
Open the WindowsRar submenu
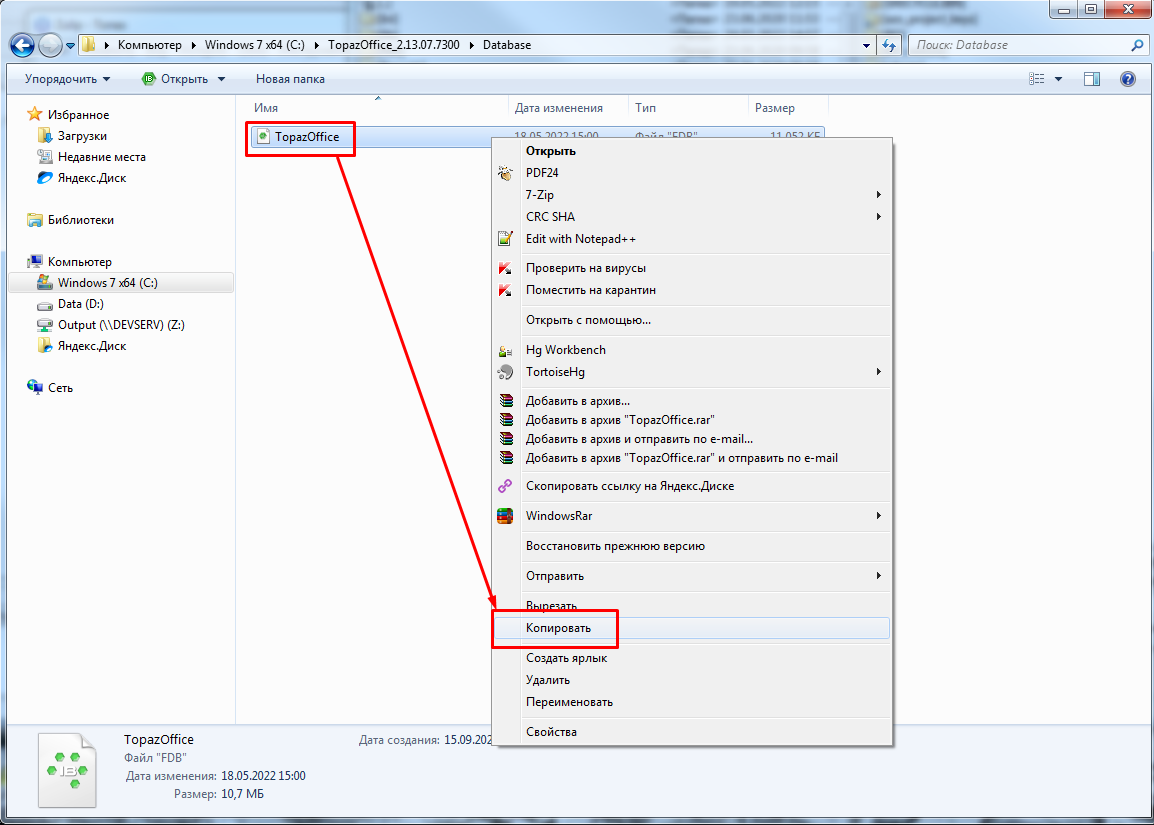[692, 516]
